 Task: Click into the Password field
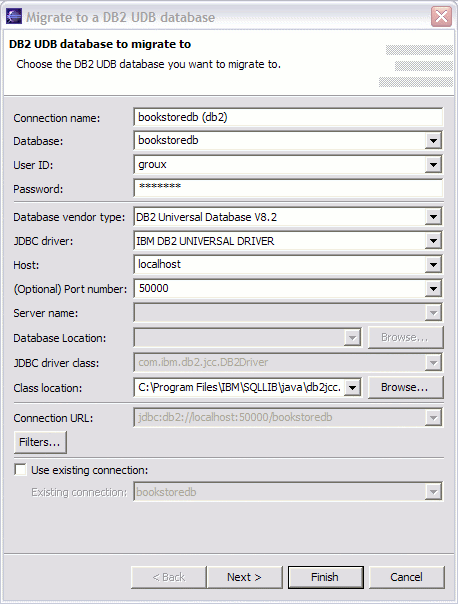click(x=288, y=188)
